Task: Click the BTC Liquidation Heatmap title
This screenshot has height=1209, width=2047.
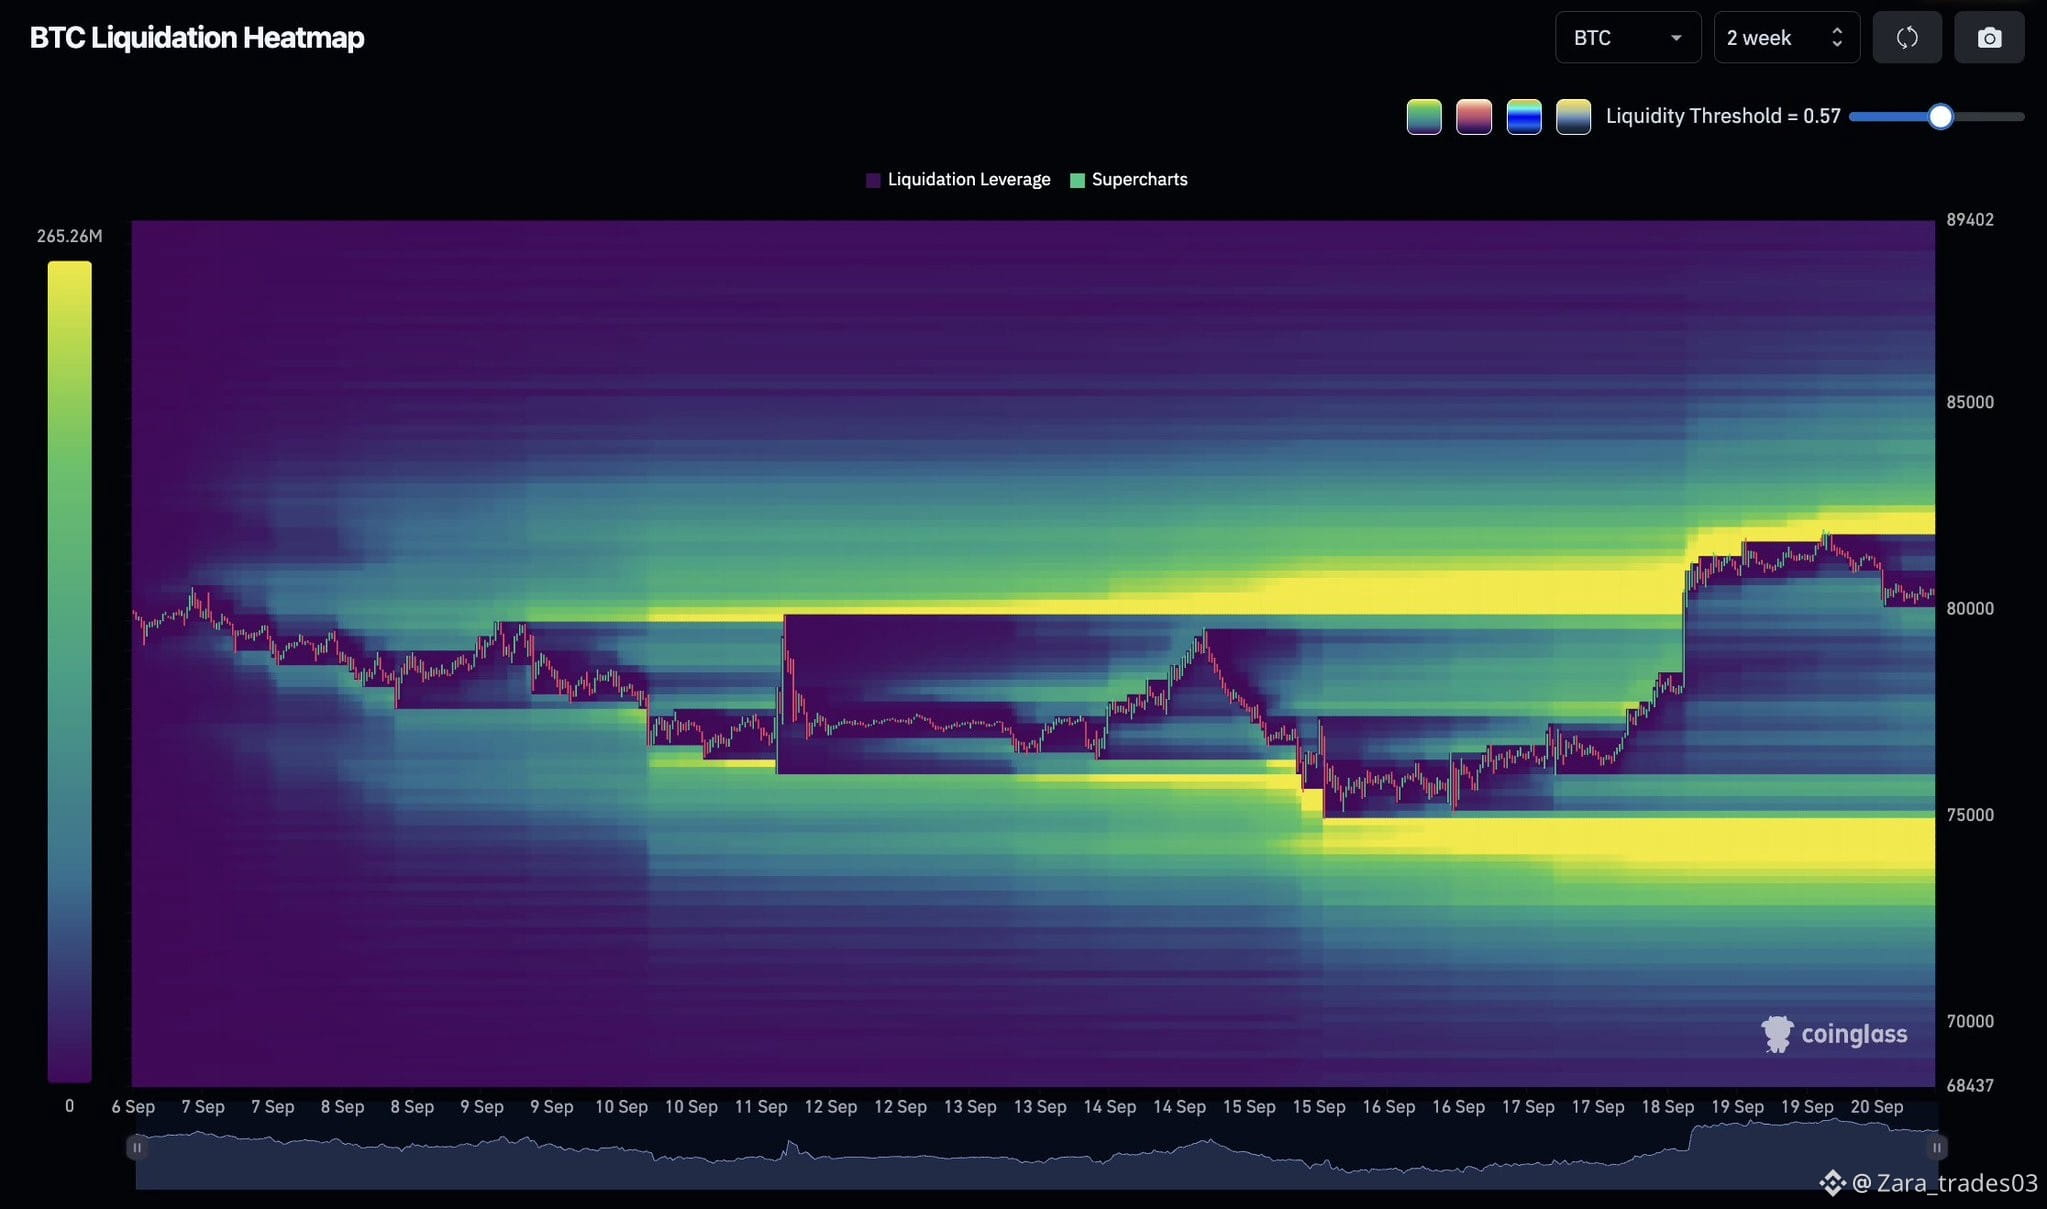Action: [x=197, y=38]
